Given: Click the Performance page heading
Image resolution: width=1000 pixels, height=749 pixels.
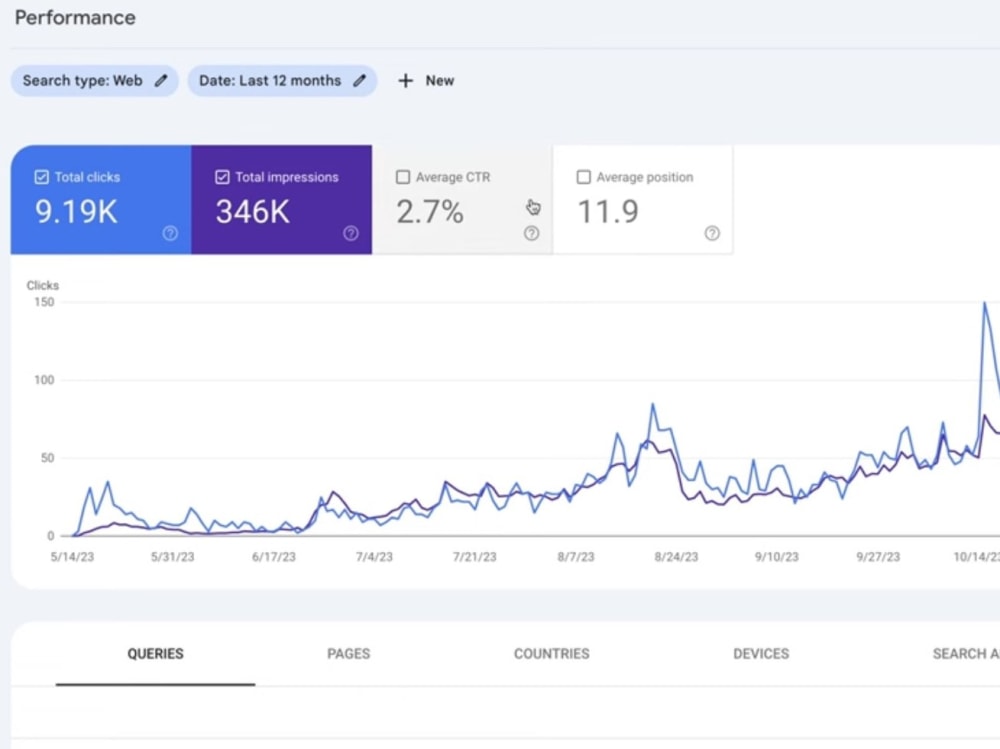Looking at the screenshot, I should pos(75,17).
